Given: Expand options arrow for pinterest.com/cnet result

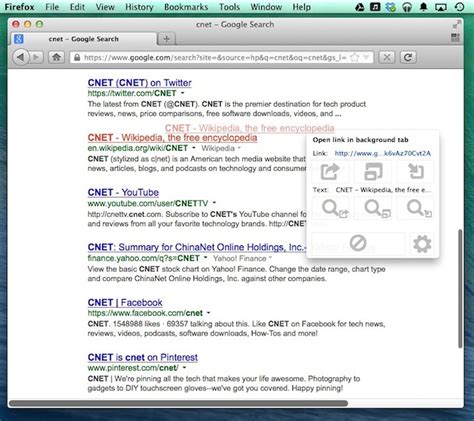Looking at the screenshot, I should 184,368.
